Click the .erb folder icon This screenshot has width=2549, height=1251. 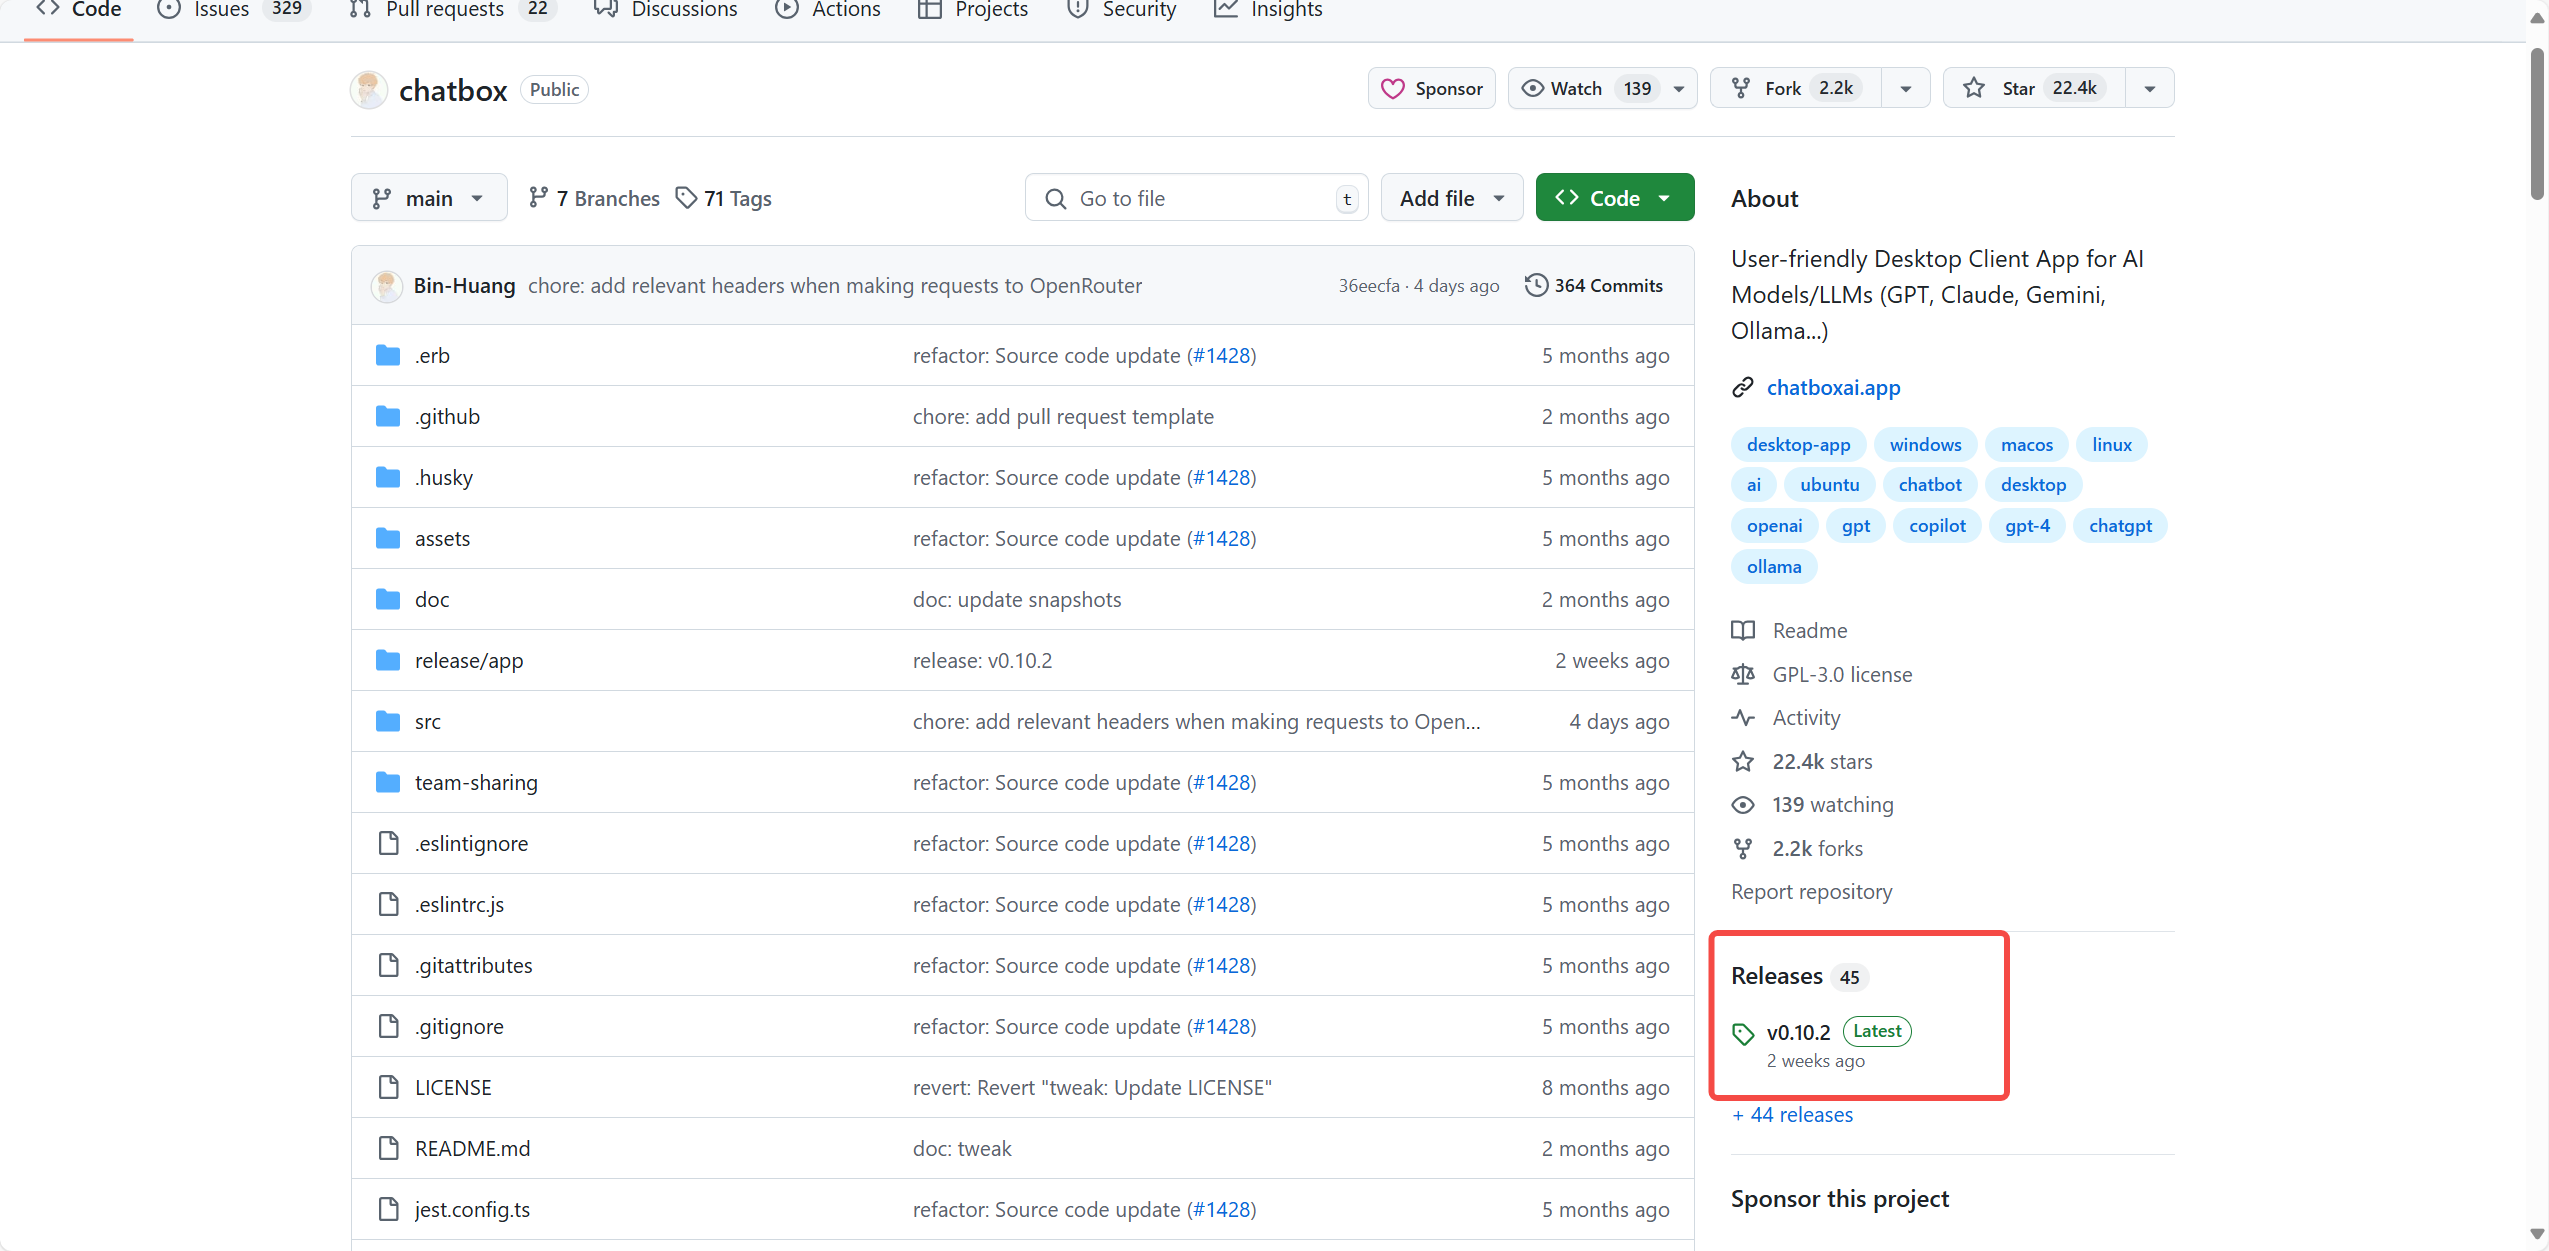pyautogui.click(x=388, y=356)
